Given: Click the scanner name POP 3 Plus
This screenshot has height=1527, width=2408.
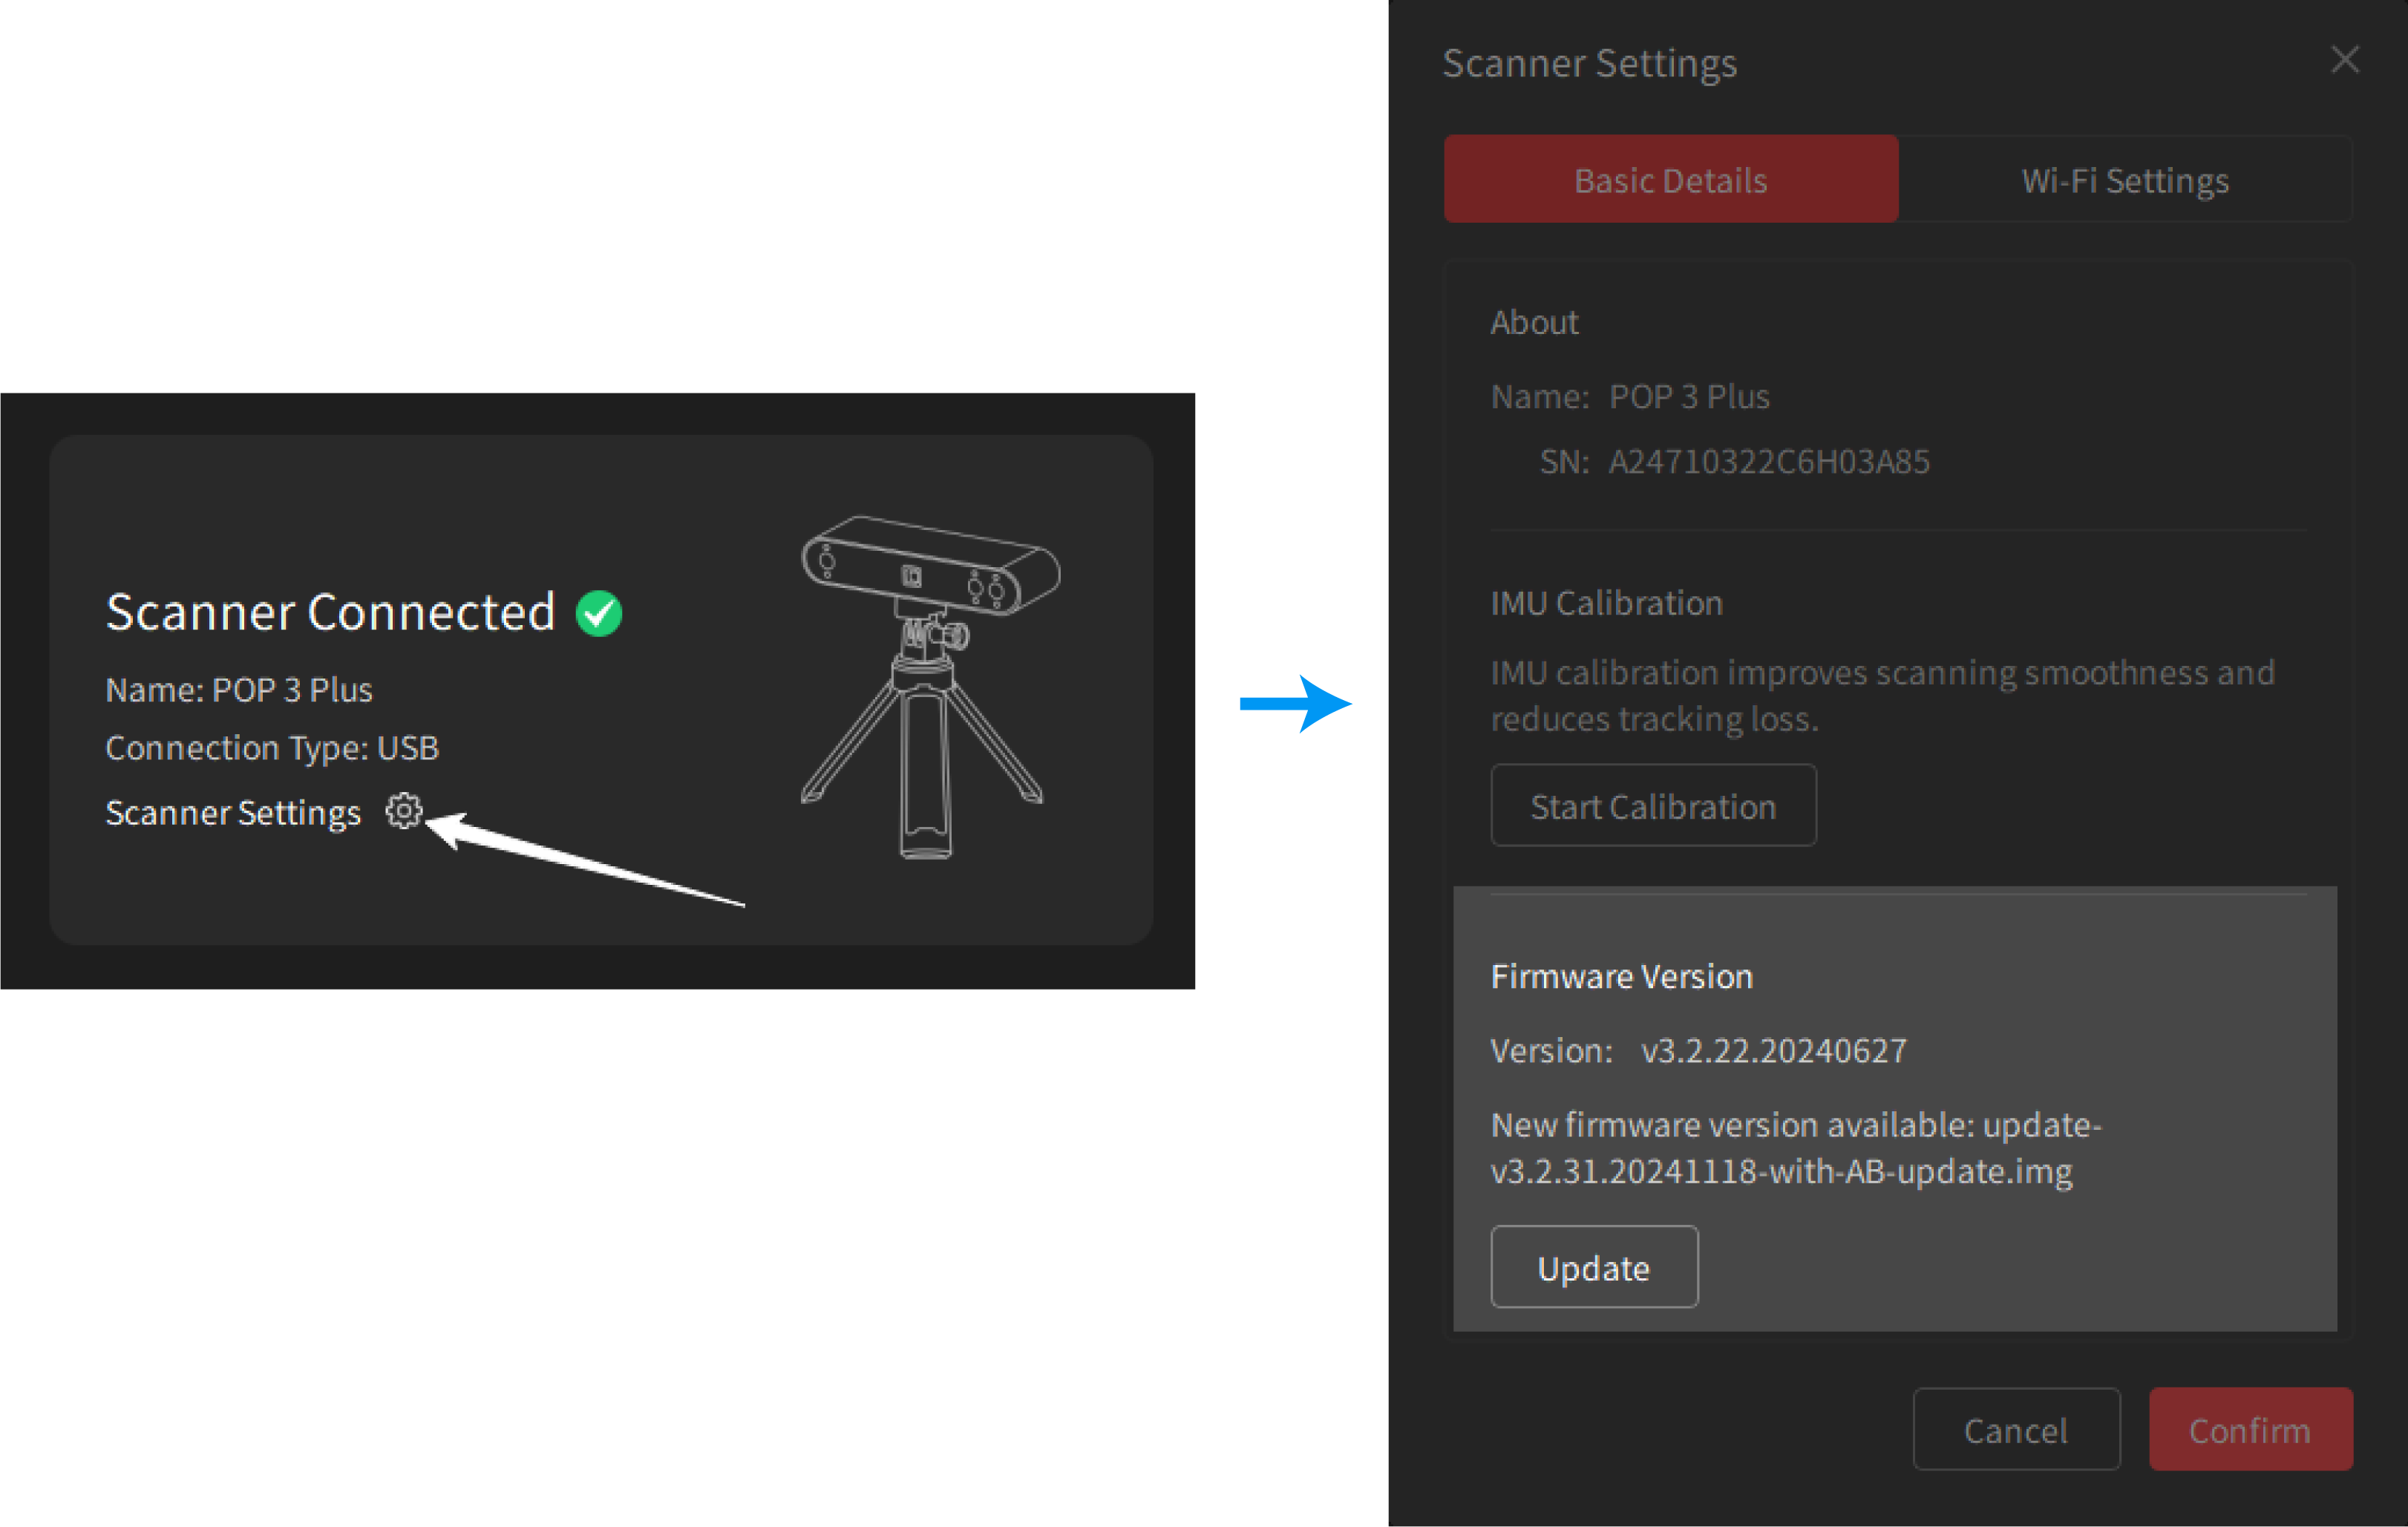Looking at the screenshot, I should click(1689, 396).
